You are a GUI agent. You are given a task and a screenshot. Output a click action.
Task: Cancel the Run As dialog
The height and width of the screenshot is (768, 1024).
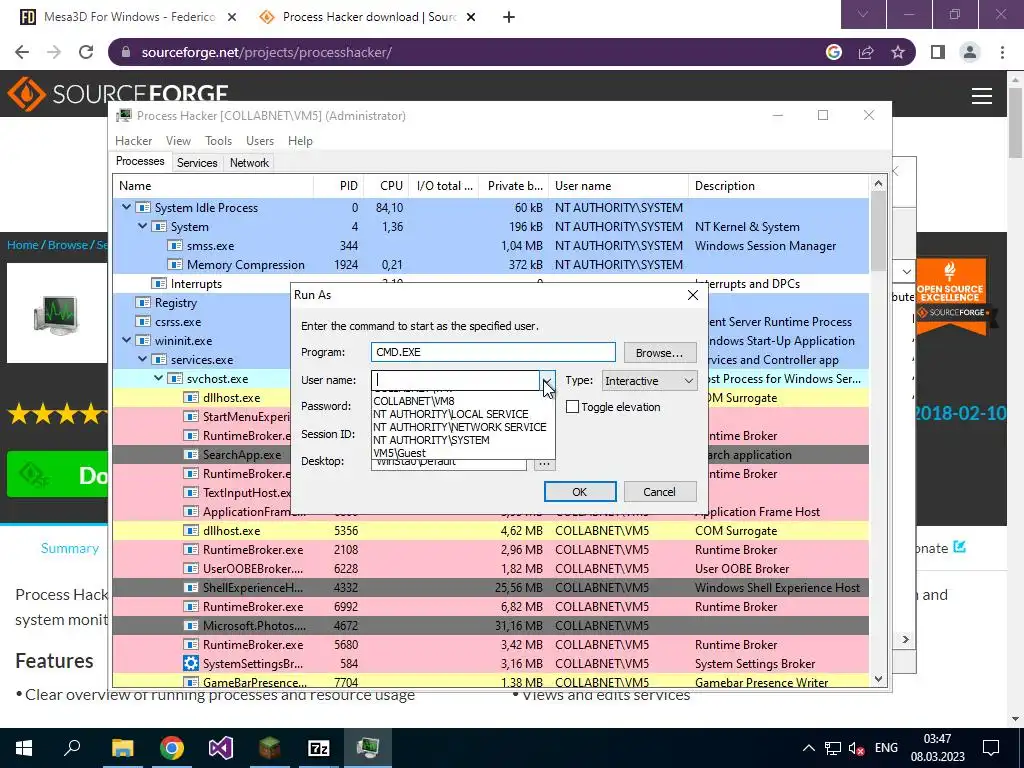point(660,492)
